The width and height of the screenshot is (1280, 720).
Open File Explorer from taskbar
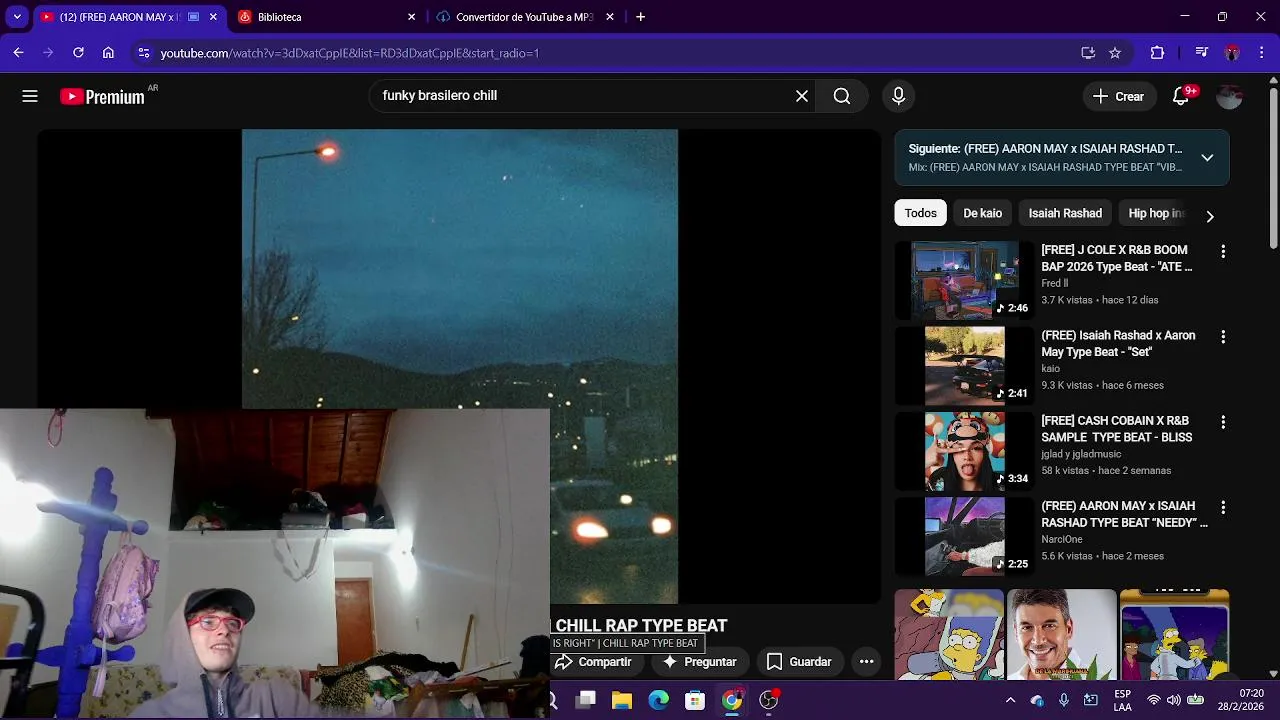click(622, 700)
